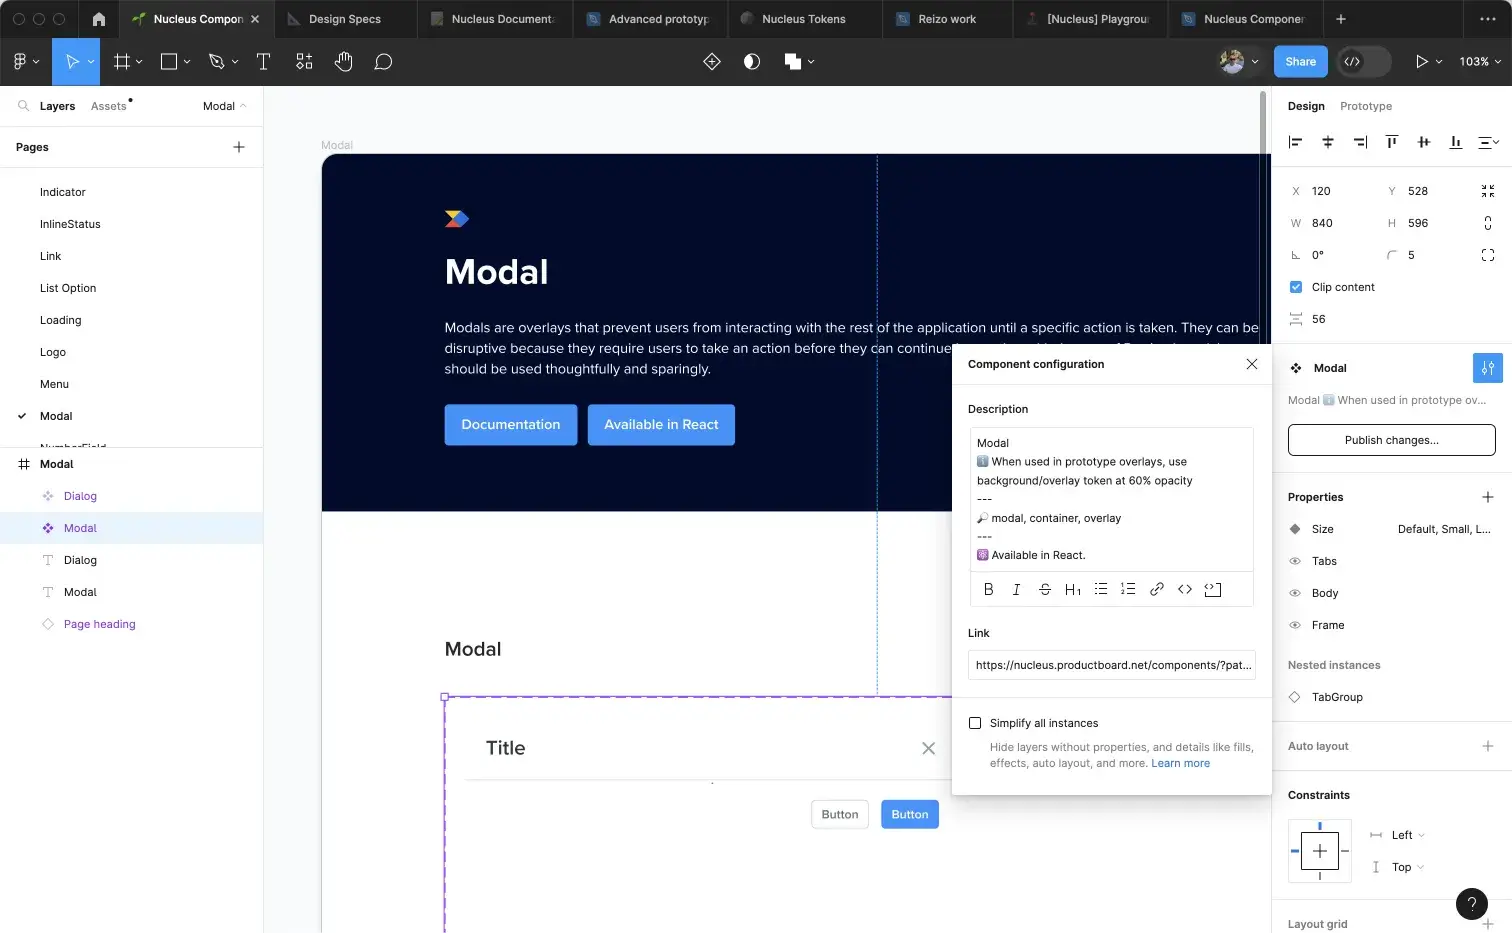The width and height of the screenshot is (1512, 933).
Task: Open the zoom level dropdown
Action: pyautogui.click(x=1478, y=61)
